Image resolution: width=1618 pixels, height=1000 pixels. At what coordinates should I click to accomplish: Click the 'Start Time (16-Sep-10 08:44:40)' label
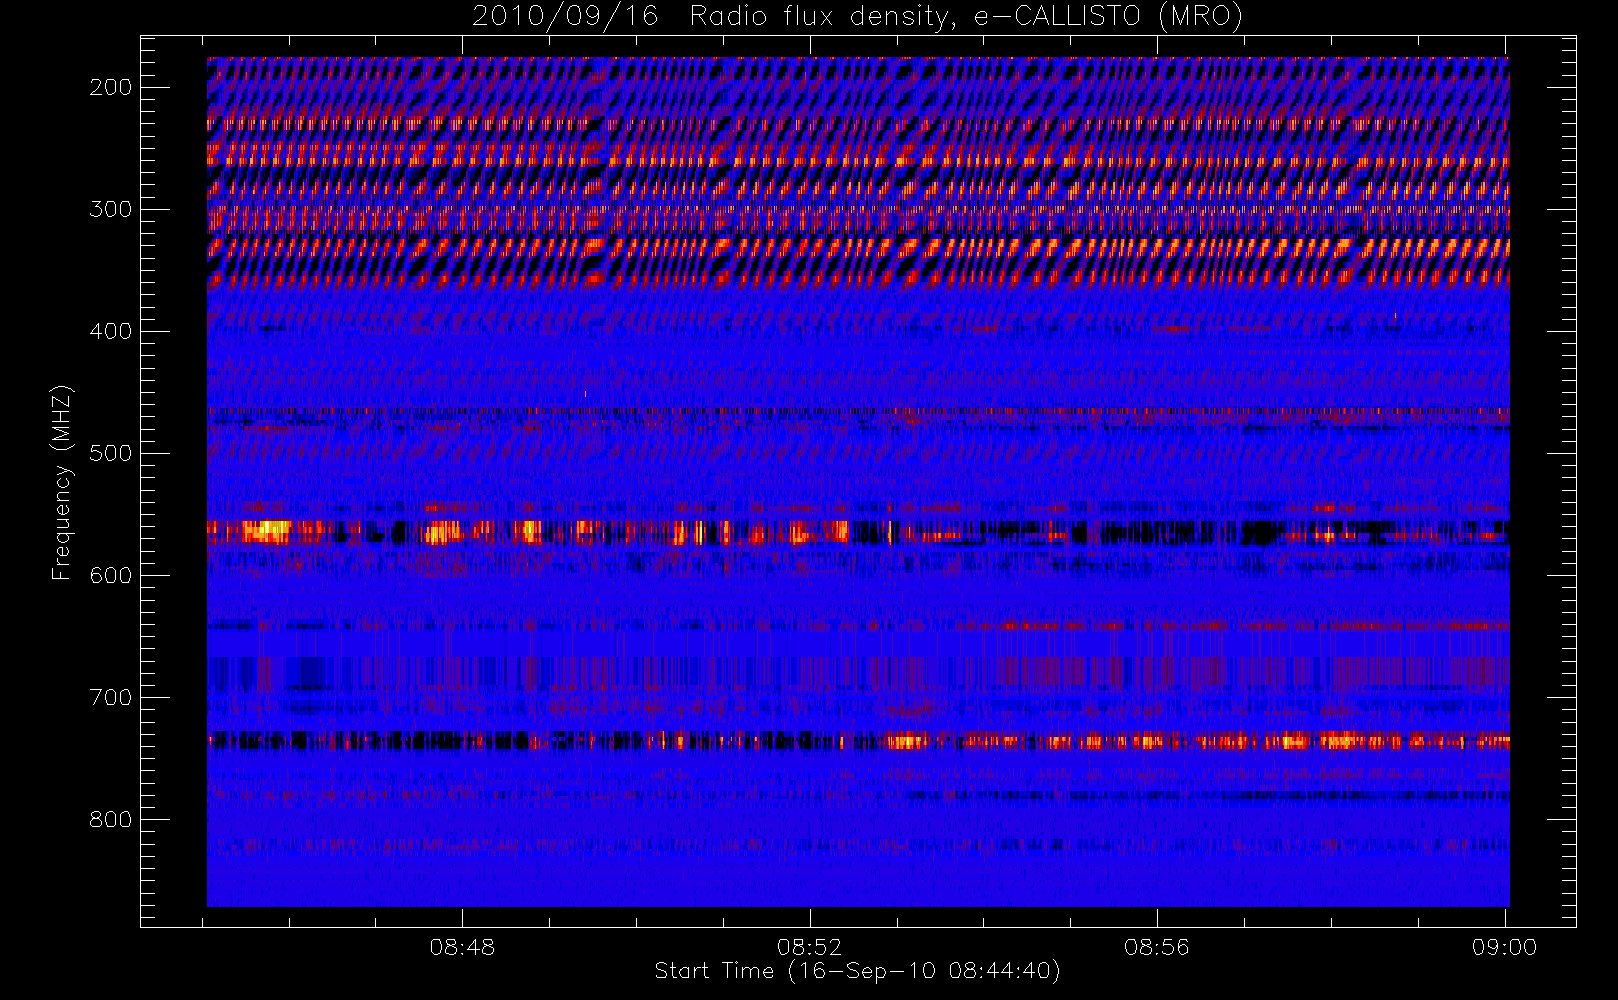[857, 971]
